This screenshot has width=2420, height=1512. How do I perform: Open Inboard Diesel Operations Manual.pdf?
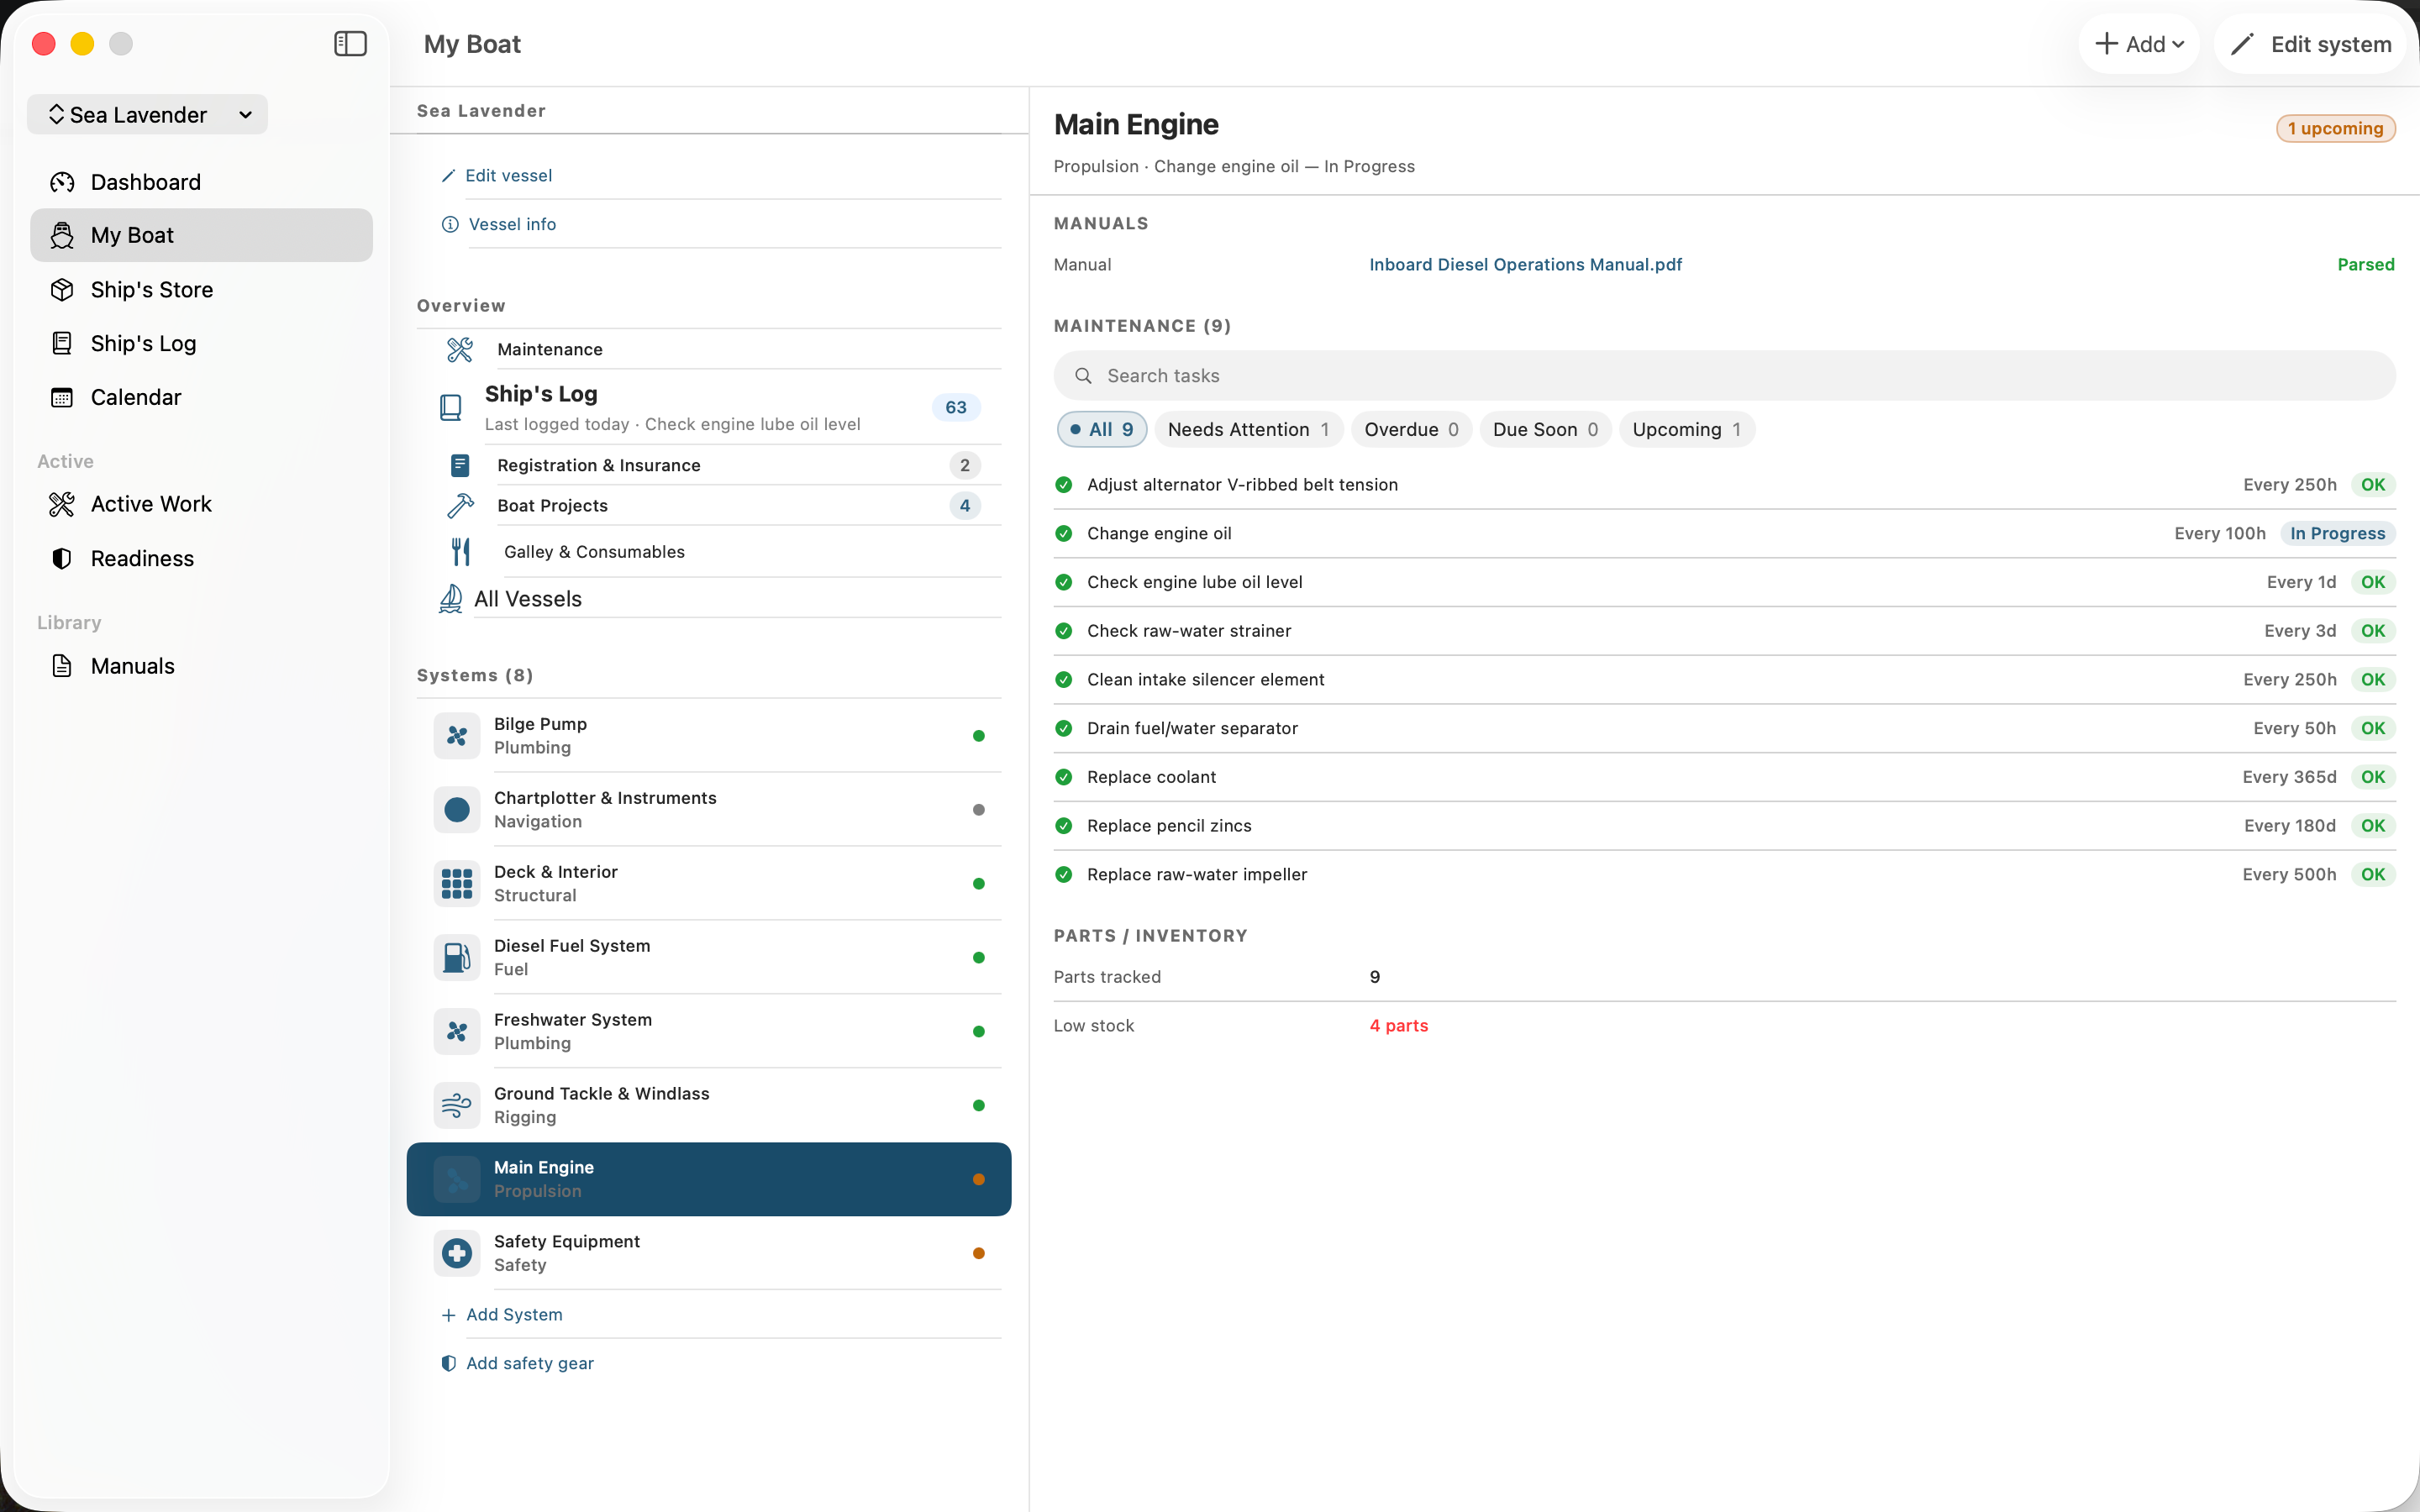pos(1525,264)
